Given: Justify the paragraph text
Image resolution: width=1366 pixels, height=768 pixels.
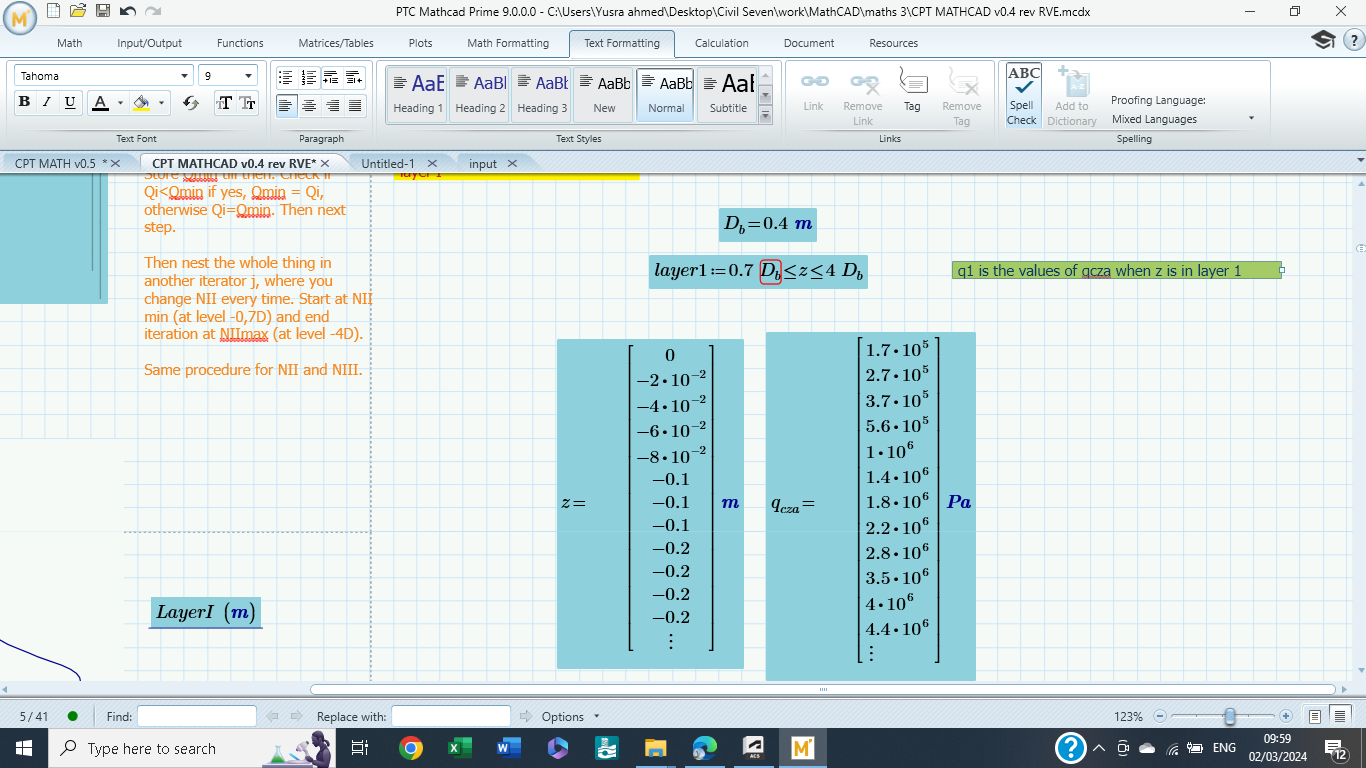Looking at the screenshot, I should [x=355, y=105].
